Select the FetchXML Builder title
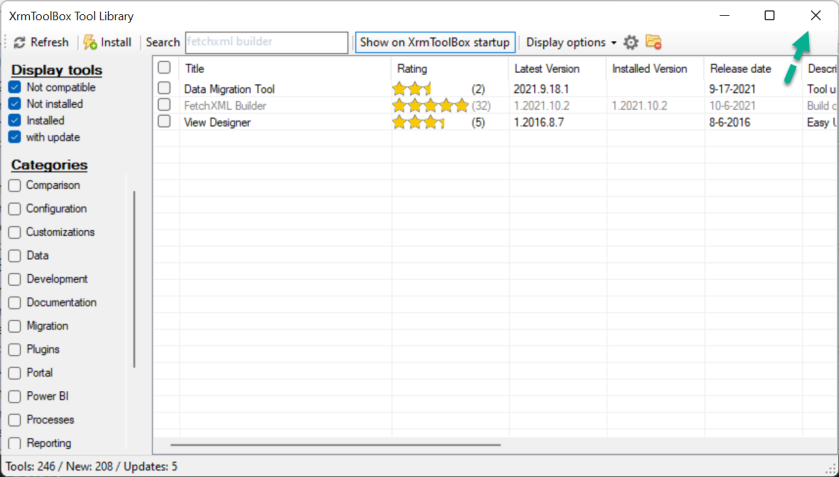The height and width of the screenshot is (477, 839). point(225,106)
